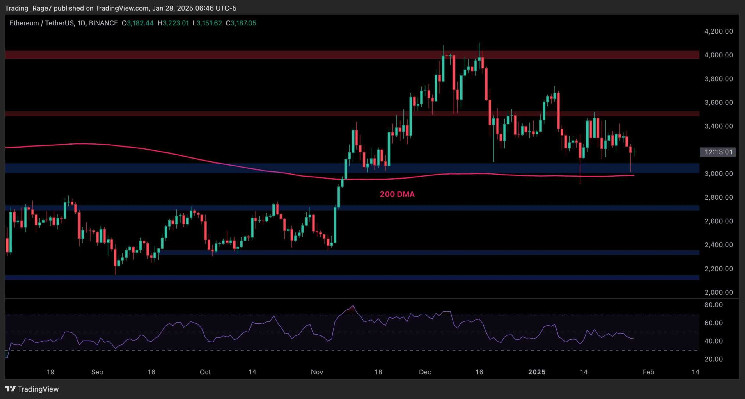The image size is (745, 399).
Task: Click the TradingView logo at the bottom
Action: [32, 389]
